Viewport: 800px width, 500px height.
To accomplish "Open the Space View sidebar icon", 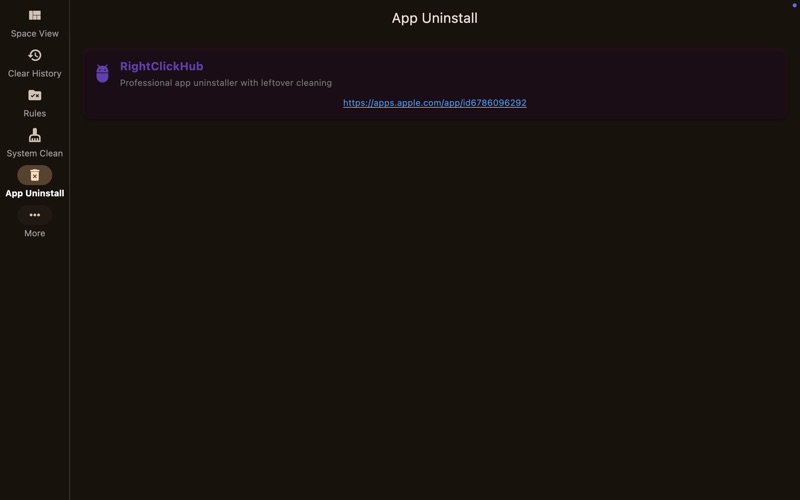I will [x=35, y=15].
